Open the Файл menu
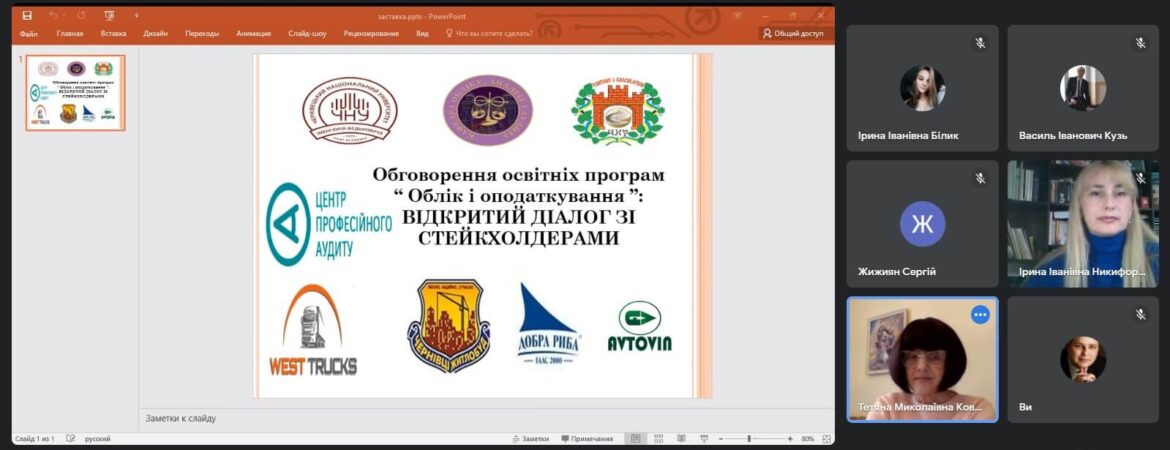Screen dimensions: 1170x450 28,34
